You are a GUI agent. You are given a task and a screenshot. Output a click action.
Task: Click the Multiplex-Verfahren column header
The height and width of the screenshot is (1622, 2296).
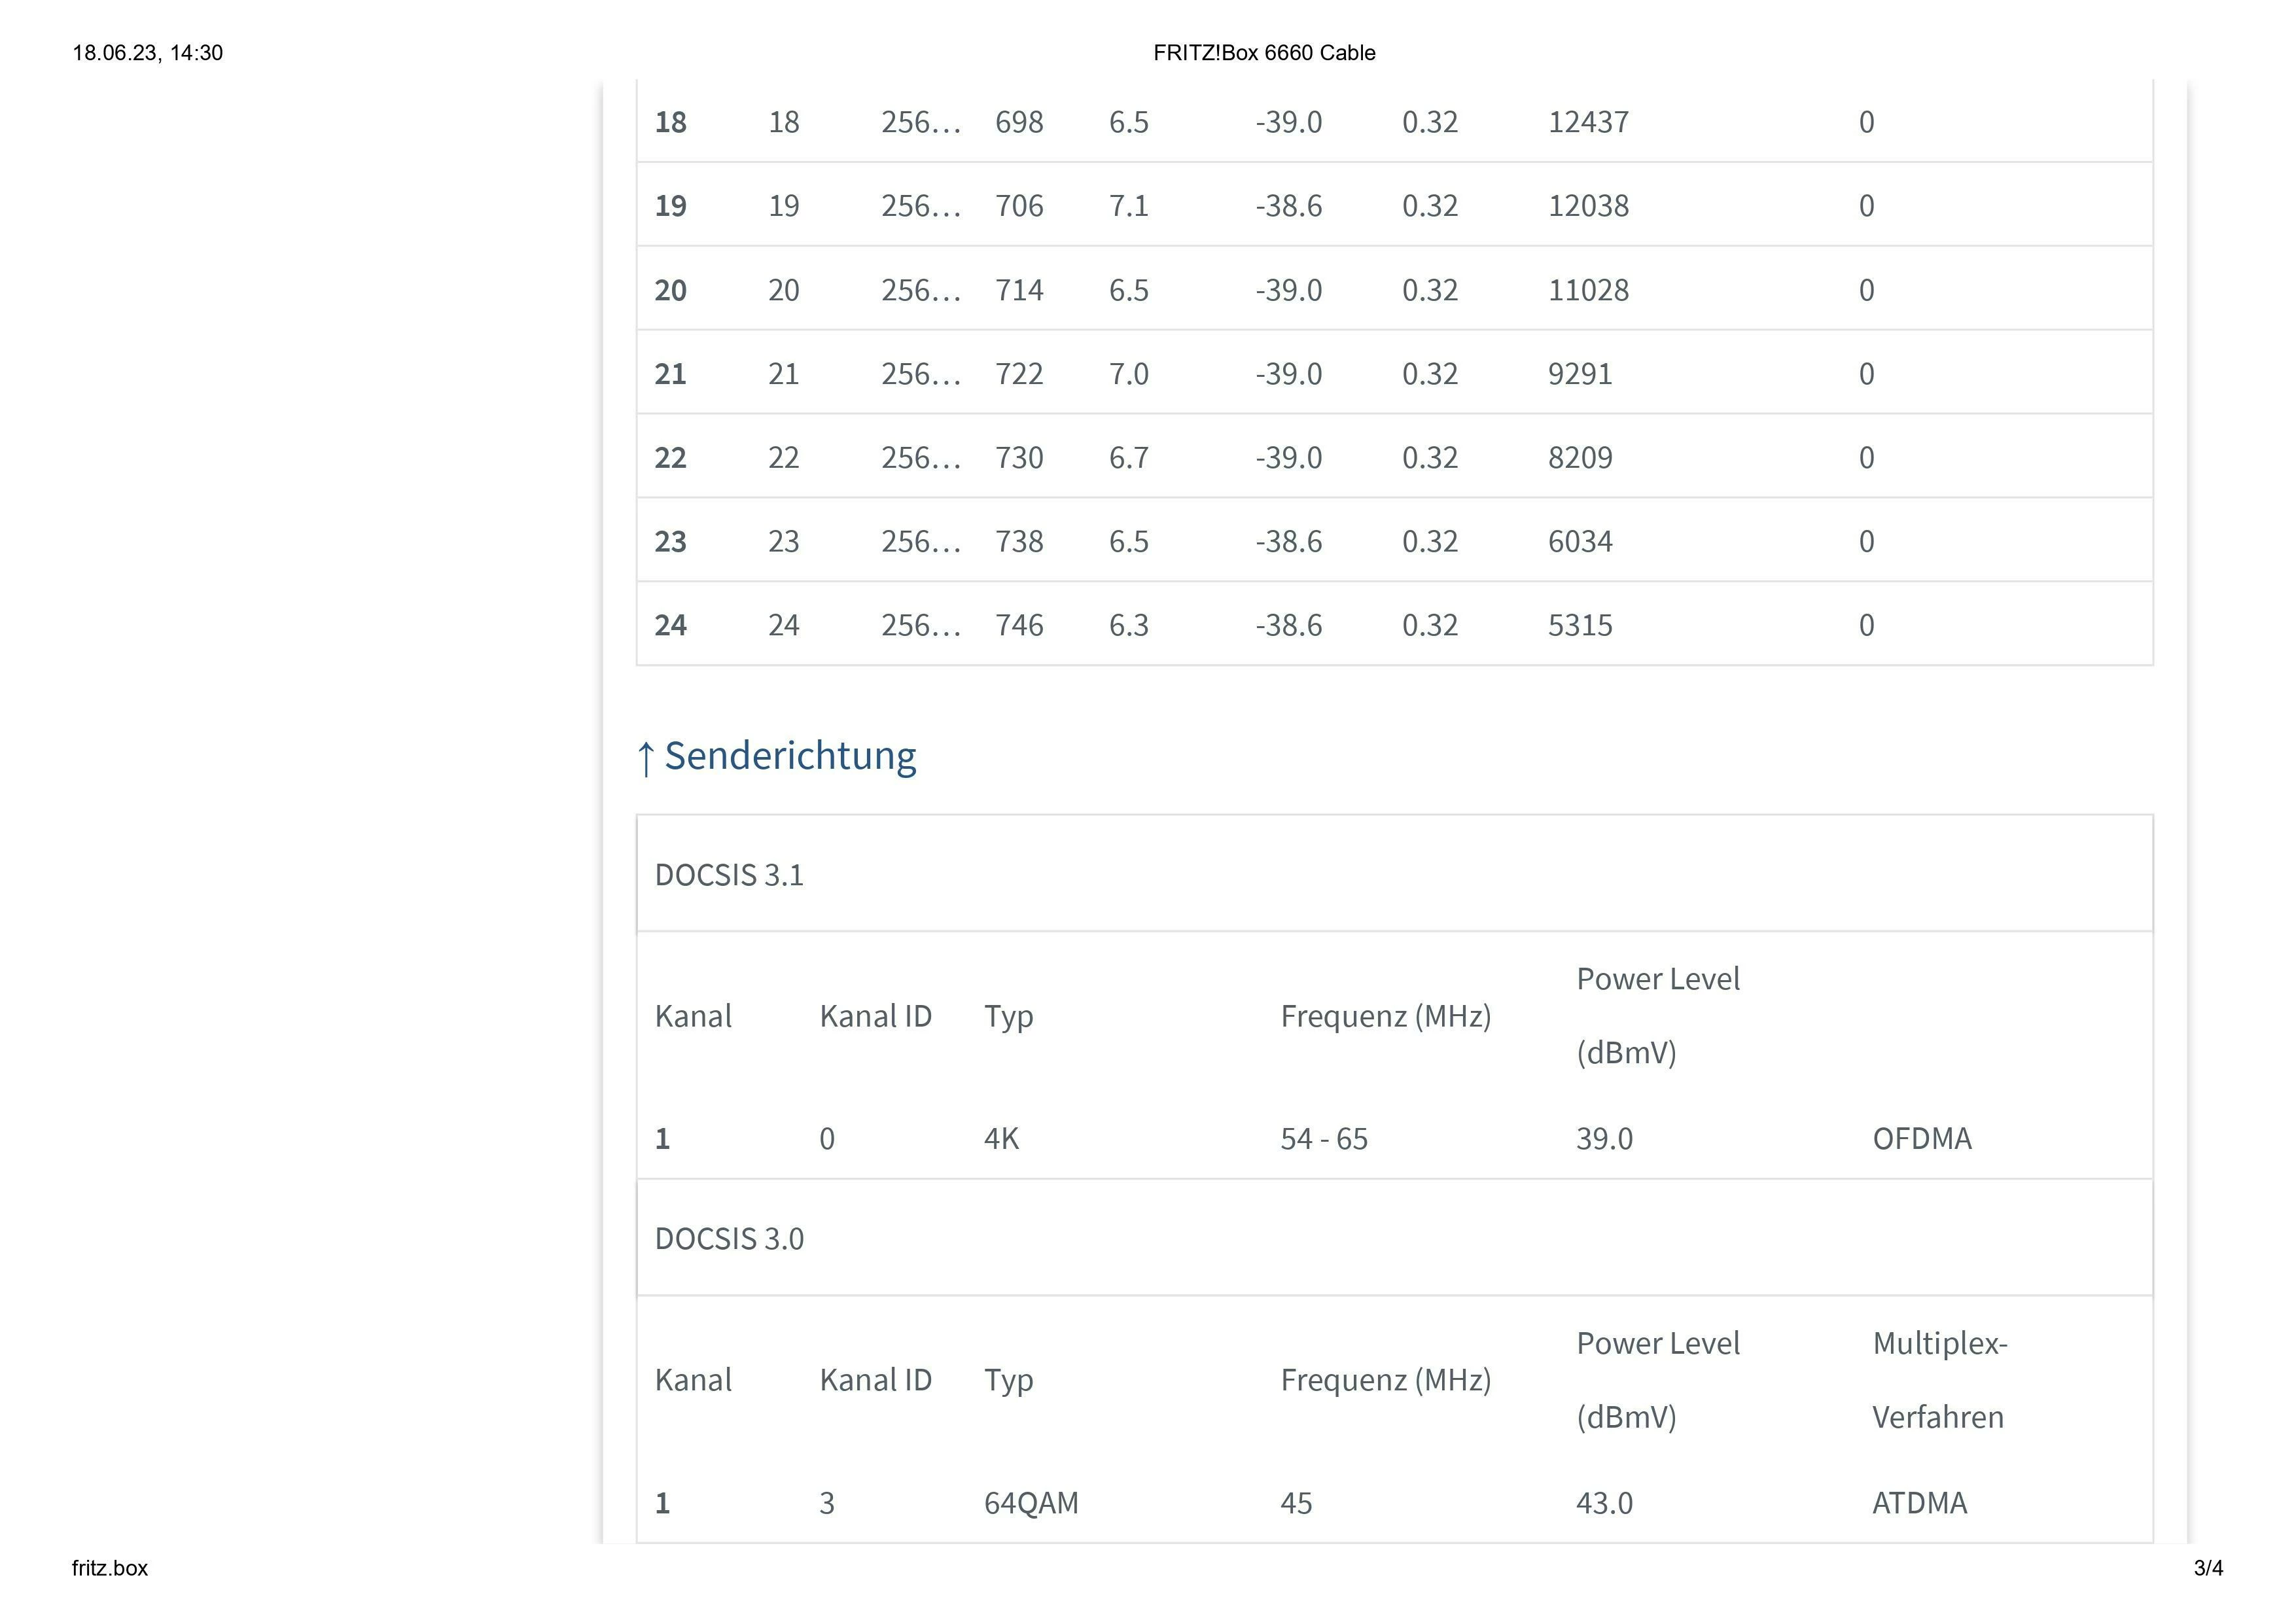click(1939, 1380)
